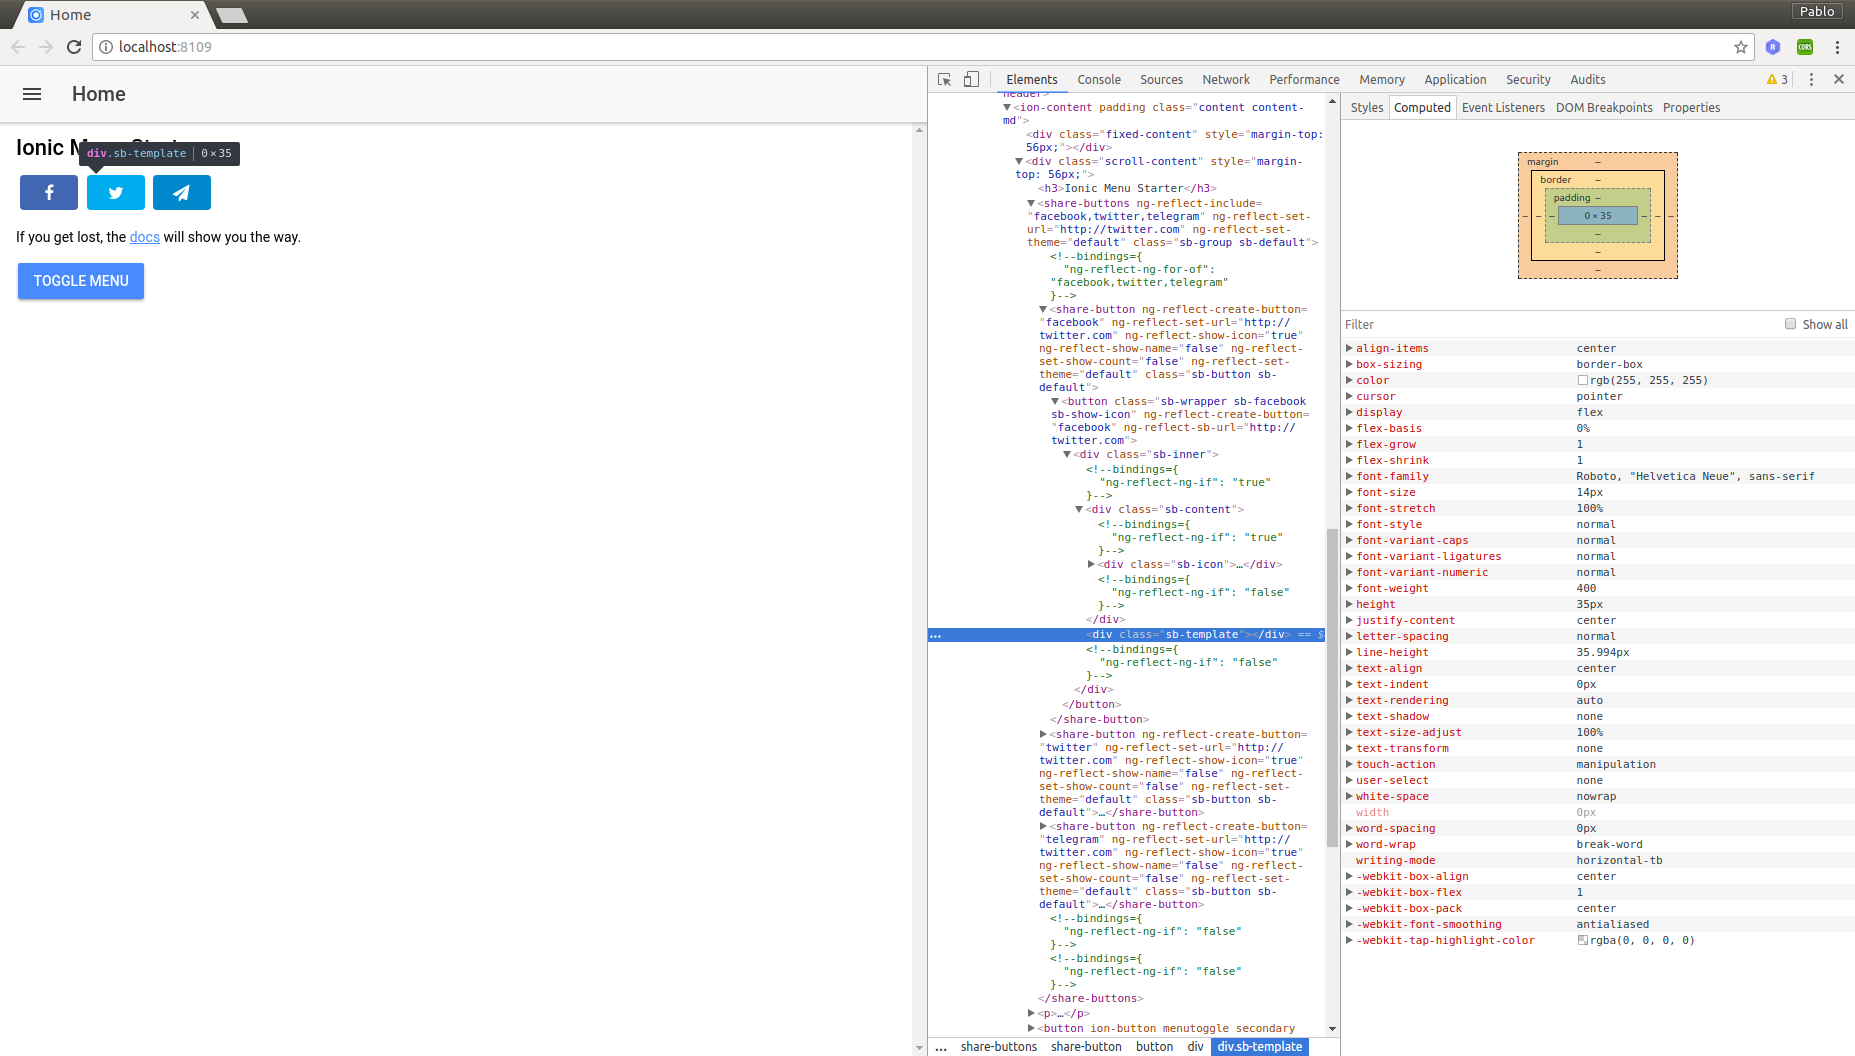This screenshot has height=1056, width=1855.
Task: Click the Twitter share button
Action: pyautogui.click(x=116, y=193)
